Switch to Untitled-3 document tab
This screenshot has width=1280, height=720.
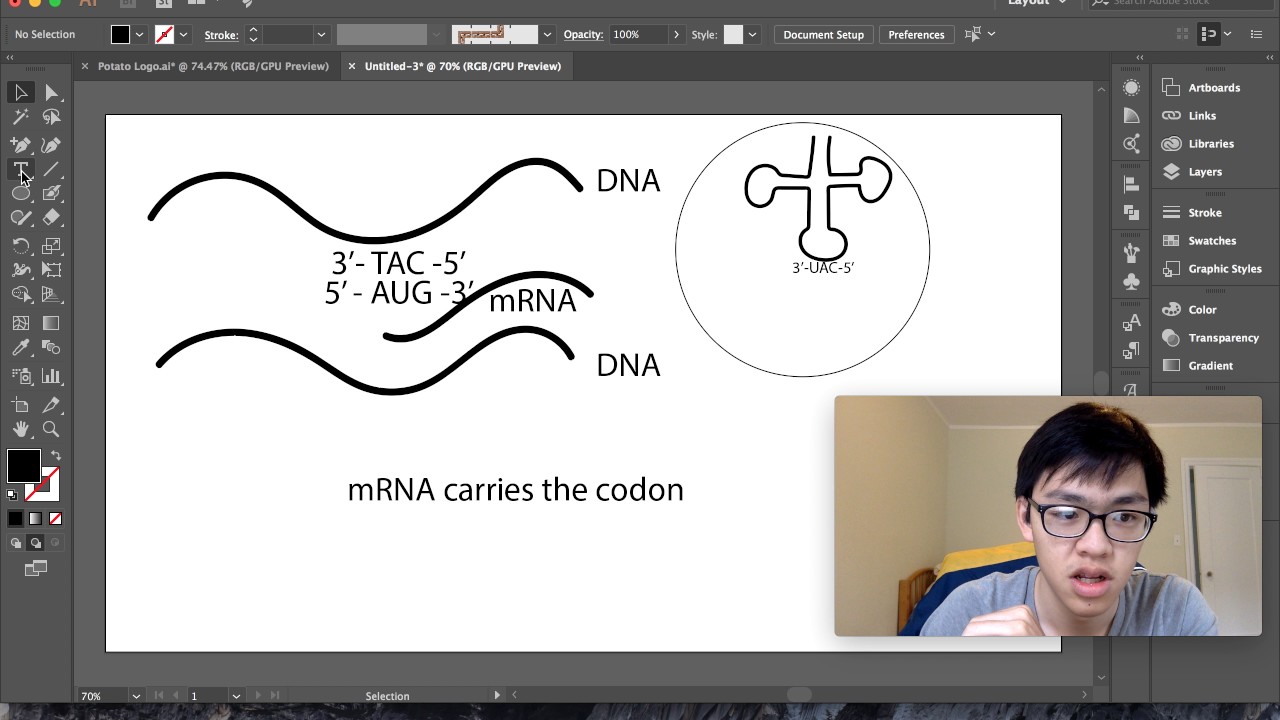pos(462,66)
